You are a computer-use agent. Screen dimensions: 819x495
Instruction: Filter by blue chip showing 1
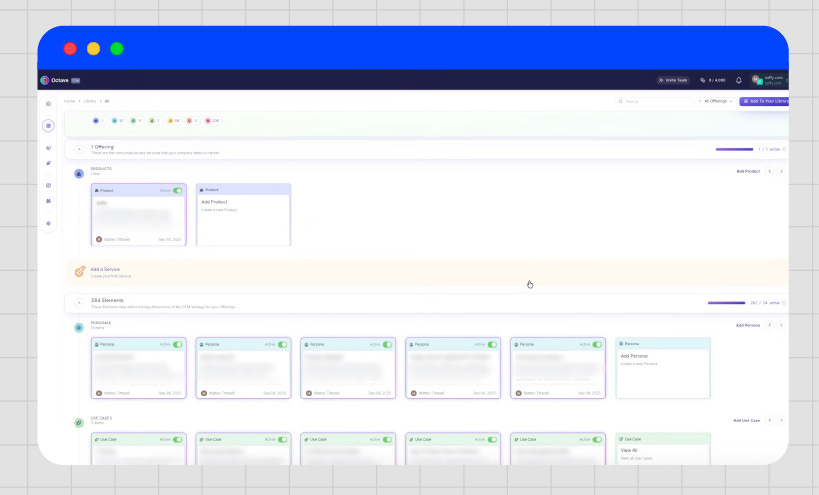tap(98, 121)
